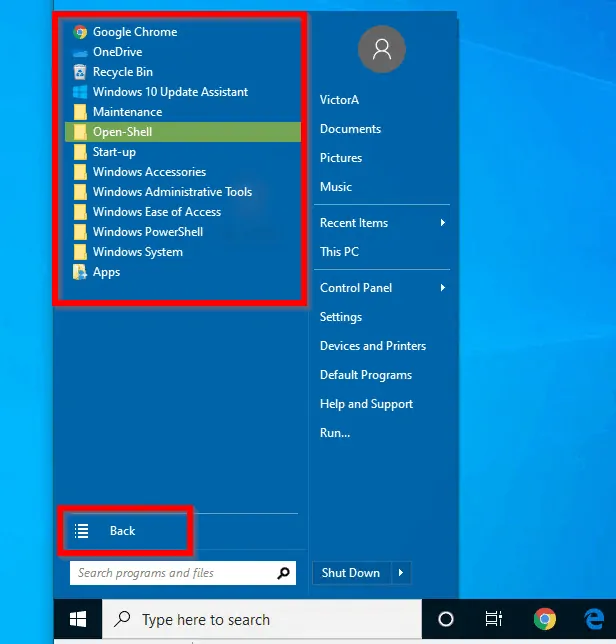Click the Google Chrome icon in programs list

coord(80,32)
